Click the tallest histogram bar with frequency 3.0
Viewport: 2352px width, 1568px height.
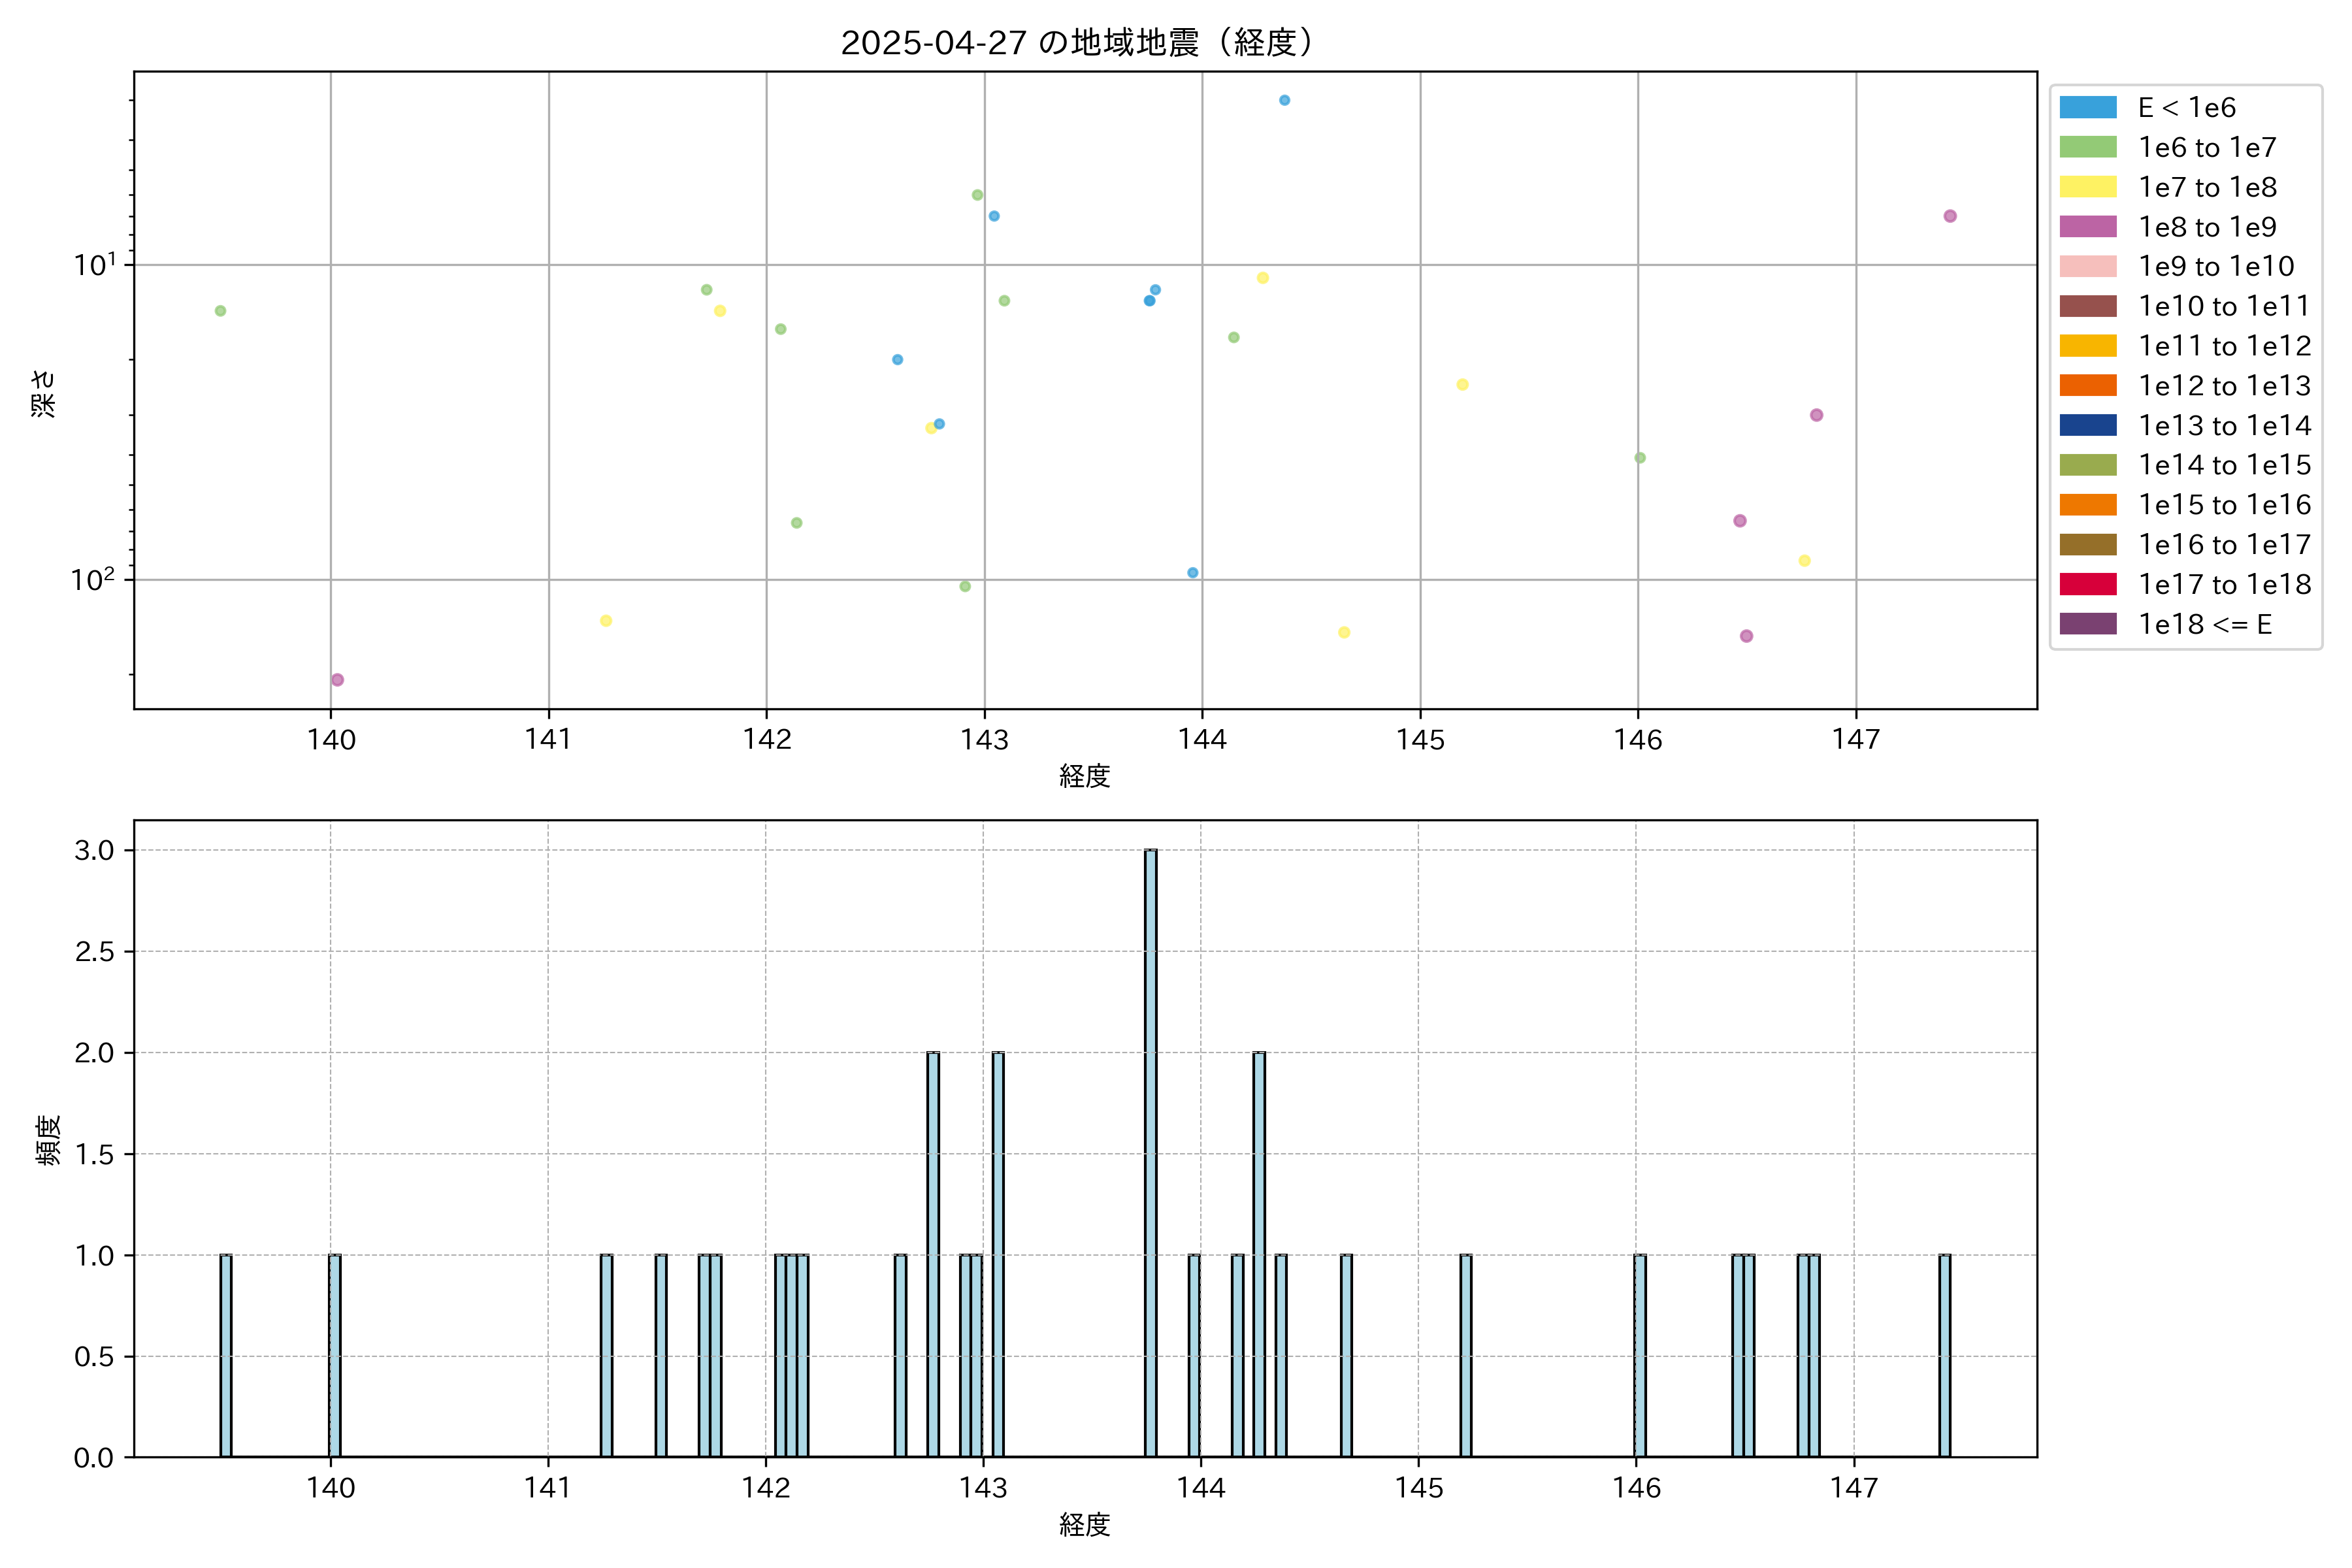tap(1151, 1150)
